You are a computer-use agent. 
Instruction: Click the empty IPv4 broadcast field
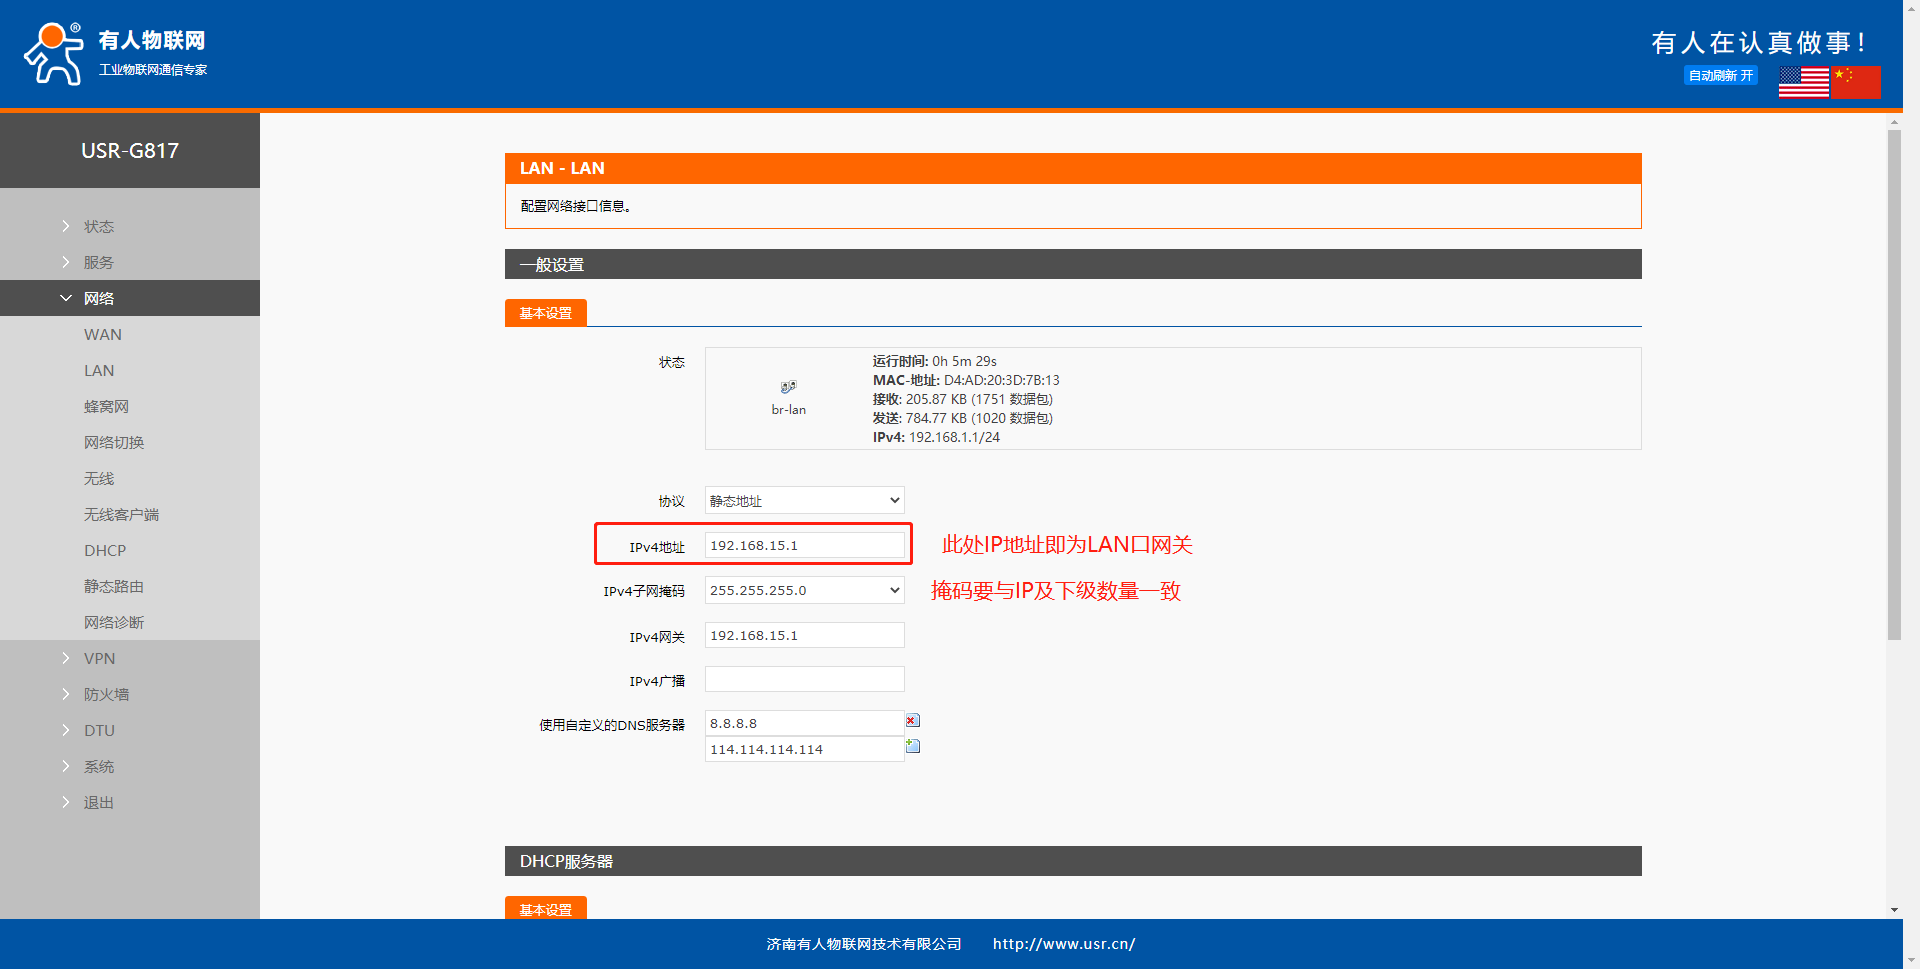(804, 680)
